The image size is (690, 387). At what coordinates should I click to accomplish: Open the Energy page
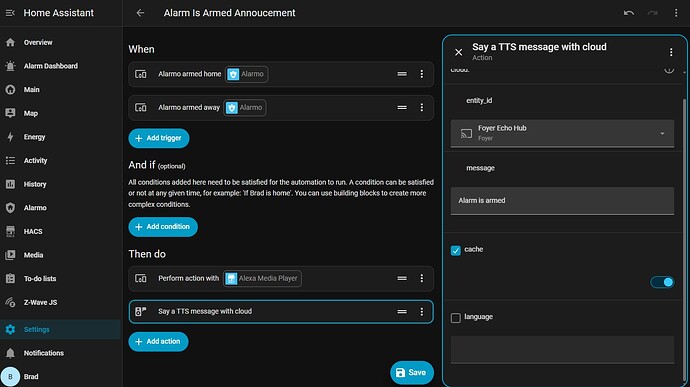tap(60, 137)
